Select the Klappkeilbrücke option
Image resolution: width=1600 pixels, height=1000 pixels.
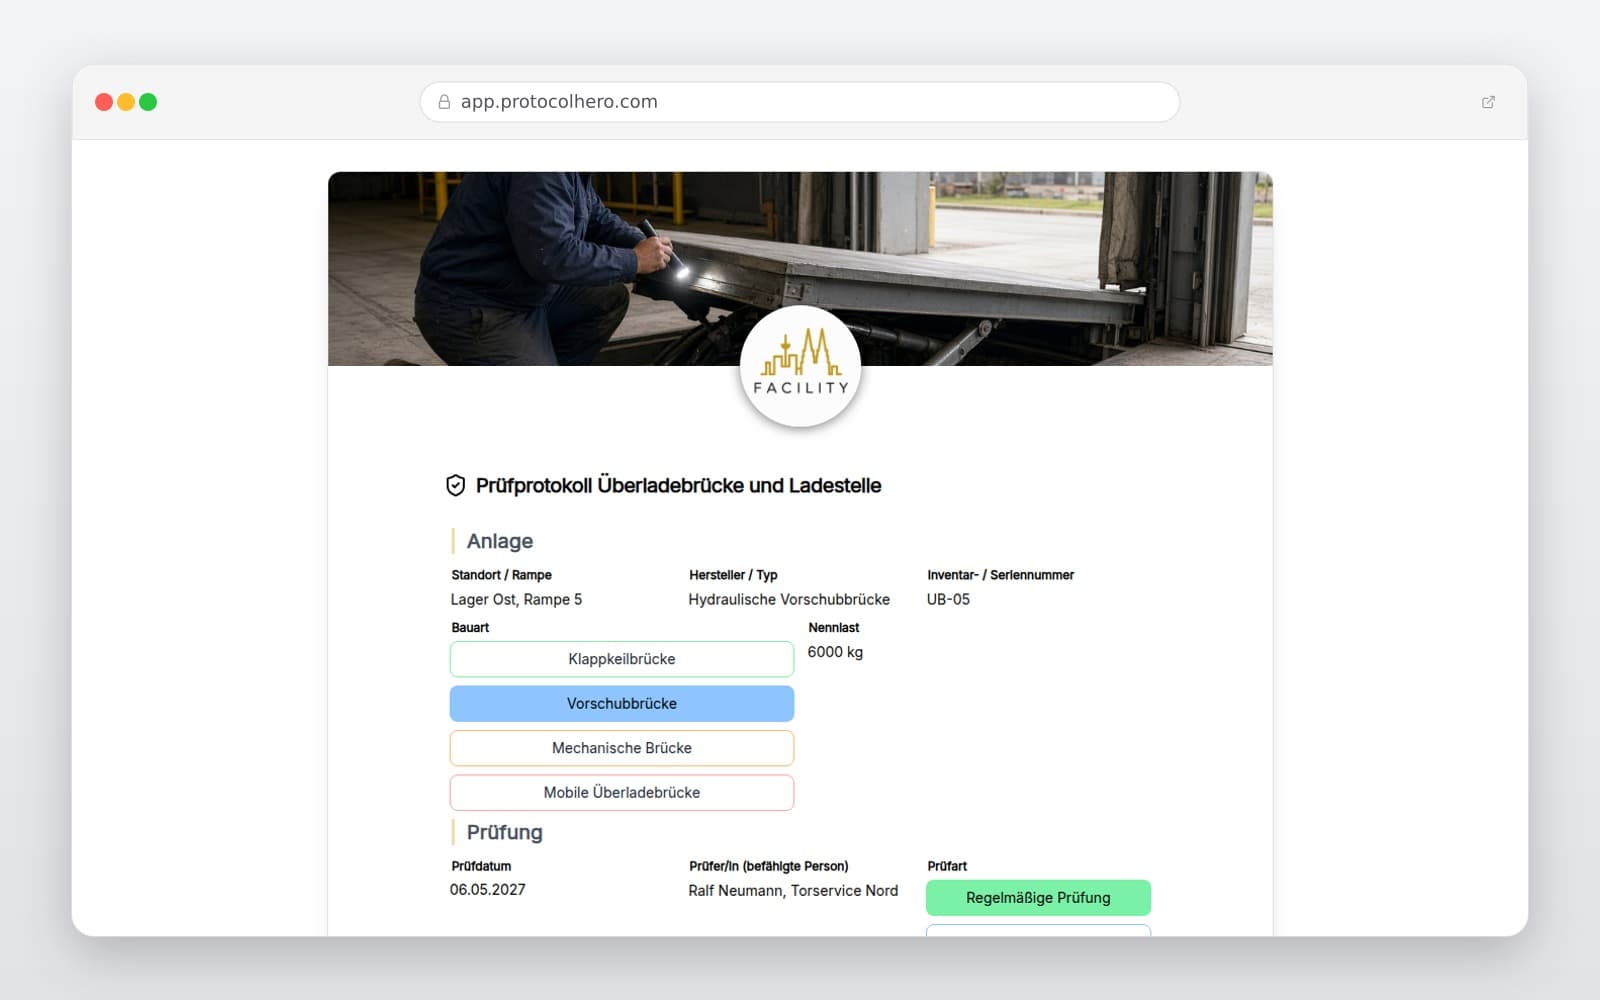pyautogui.click(x=622, y=659)
